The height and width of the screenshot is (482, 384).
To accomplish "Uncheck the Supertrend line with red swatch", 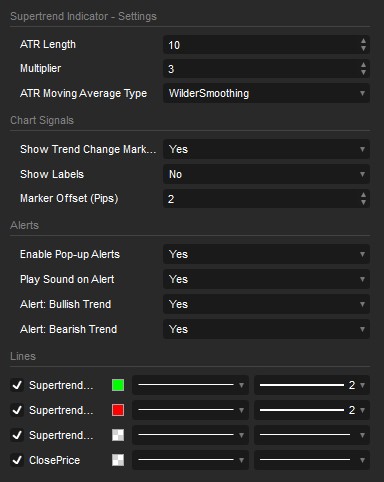I will coord(17,410).
